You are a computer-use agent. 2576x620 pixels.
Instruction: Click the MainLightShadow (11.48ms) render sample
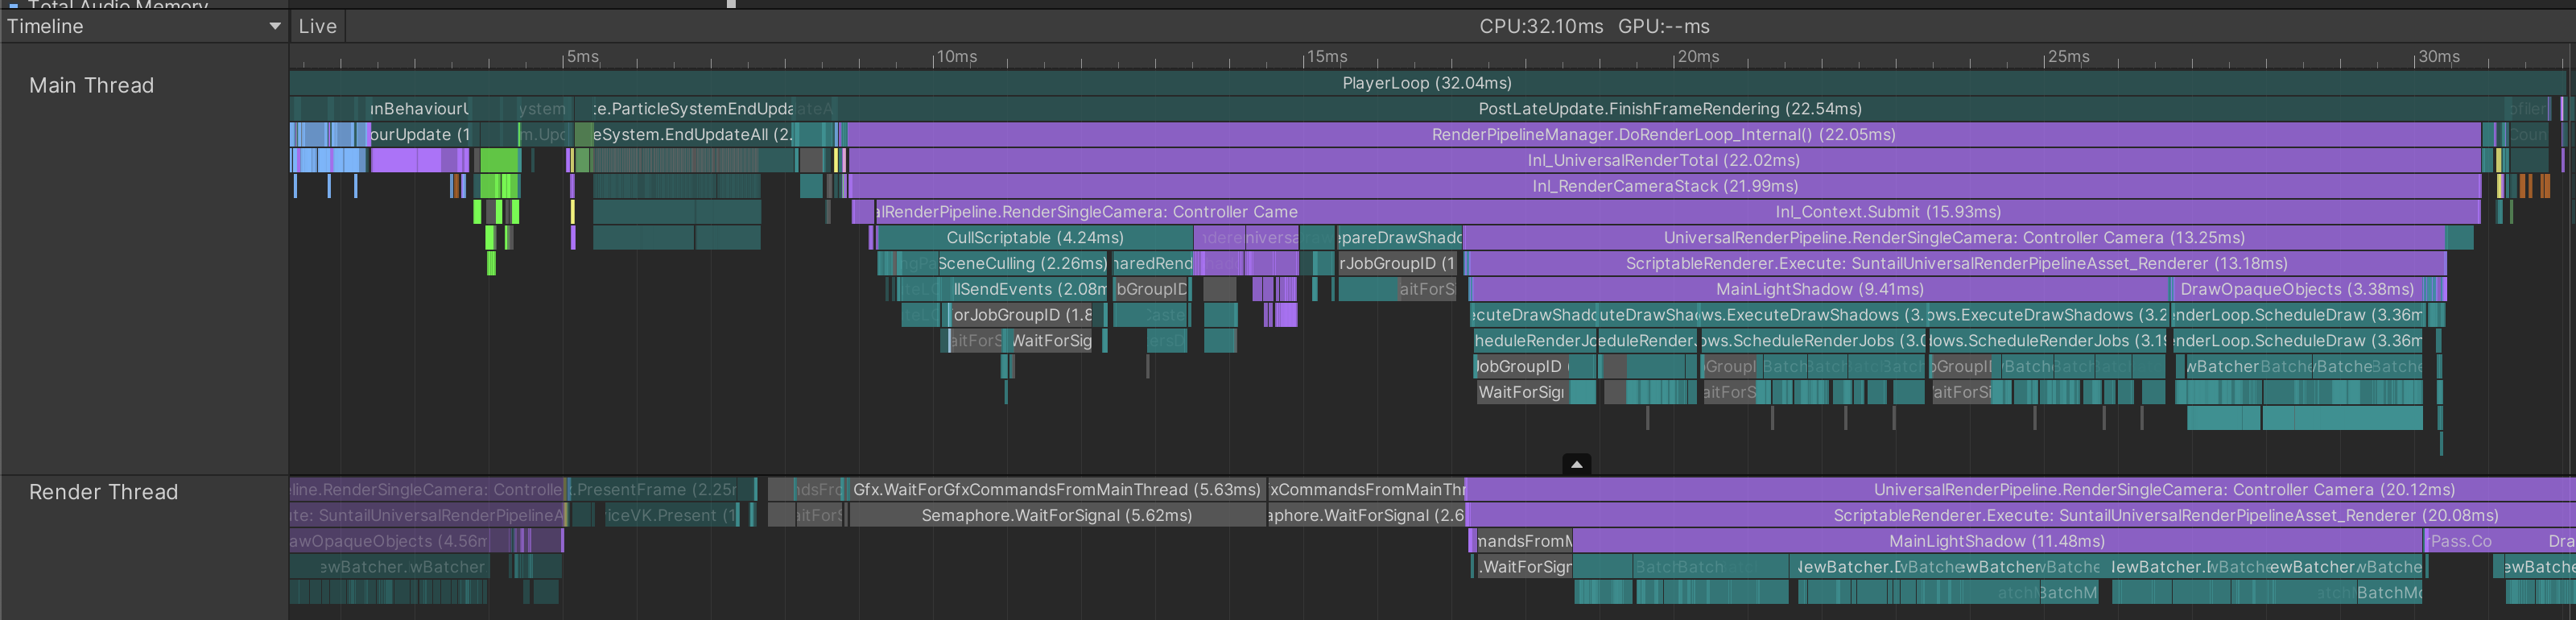tap(1996, 542)
